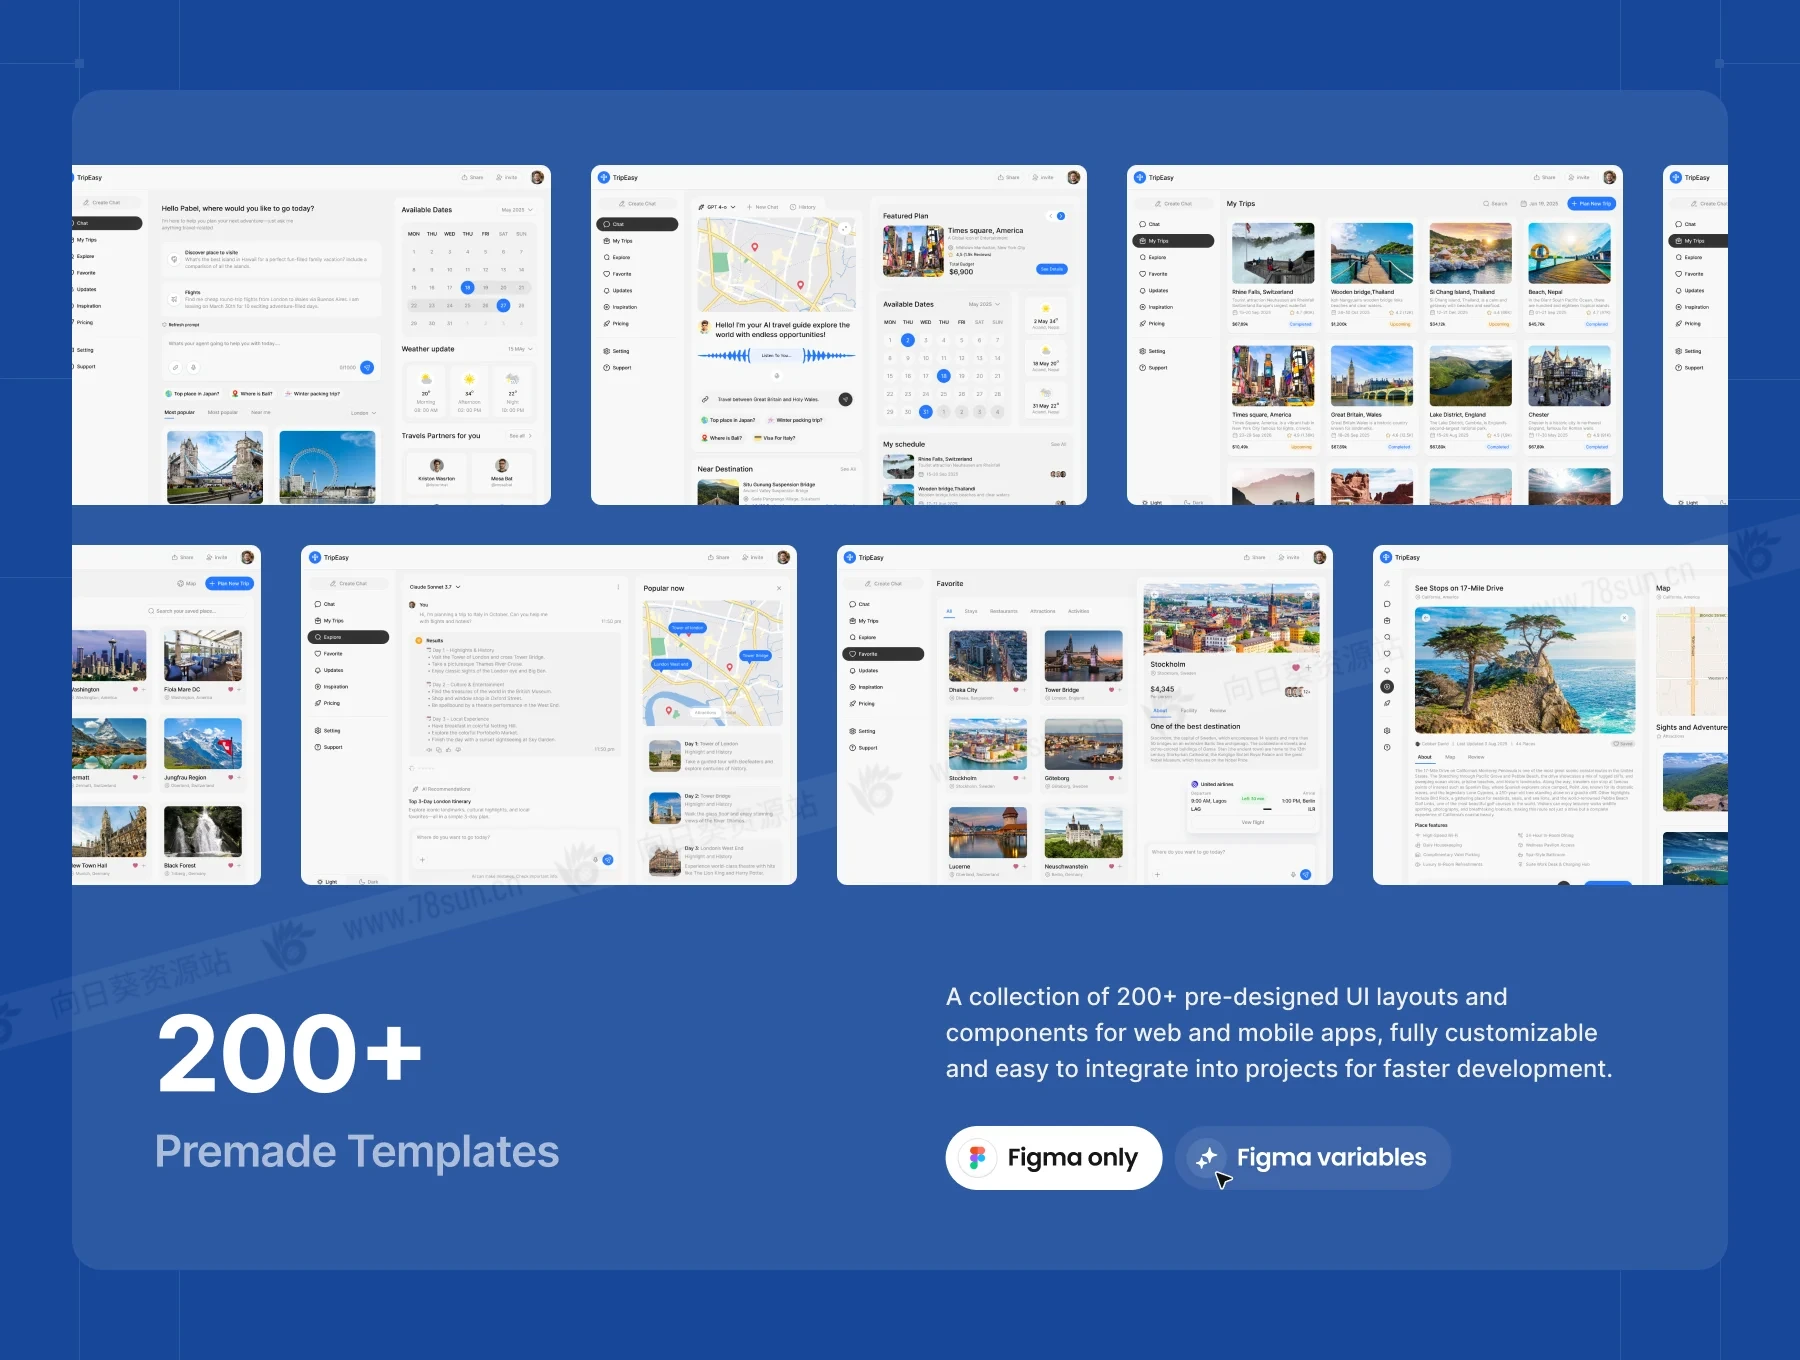The width and height of the screenshot is (1800, 1360).
Task: Open the GPT 4-o model selector
Action: coord(720,207)
